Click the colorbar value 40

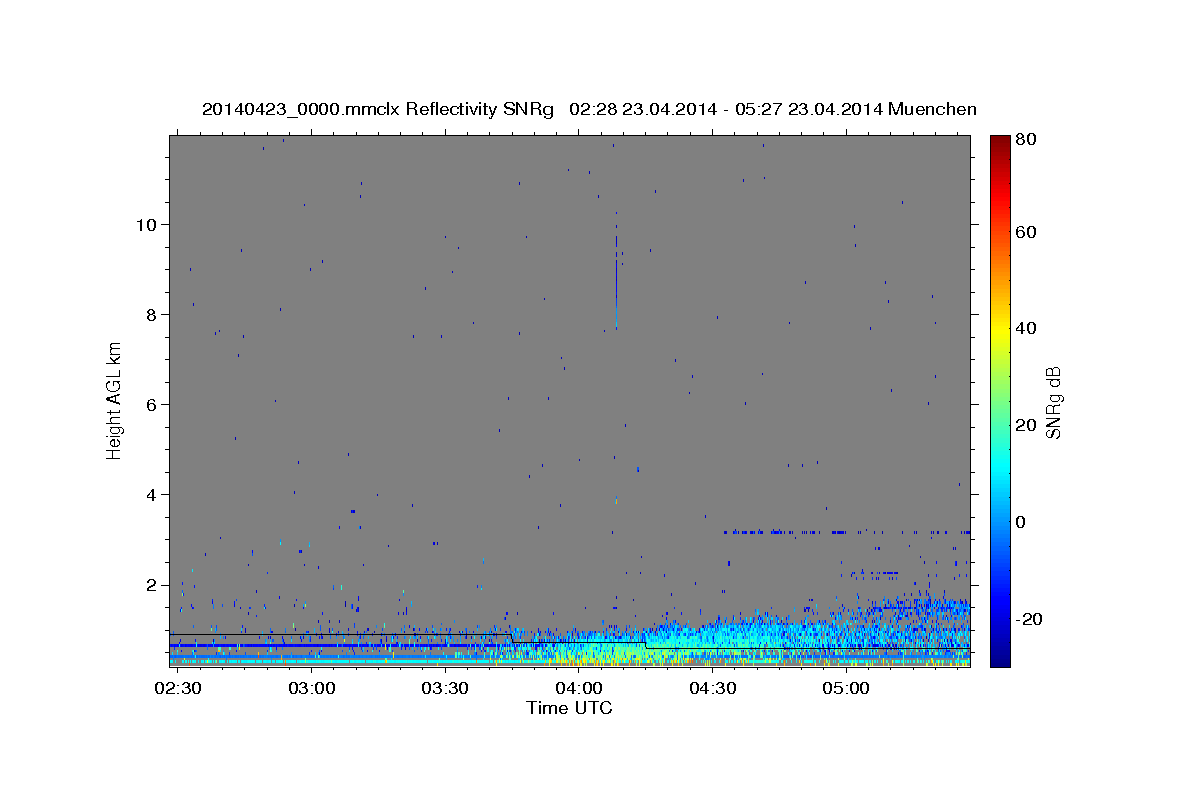(1028, 328)
